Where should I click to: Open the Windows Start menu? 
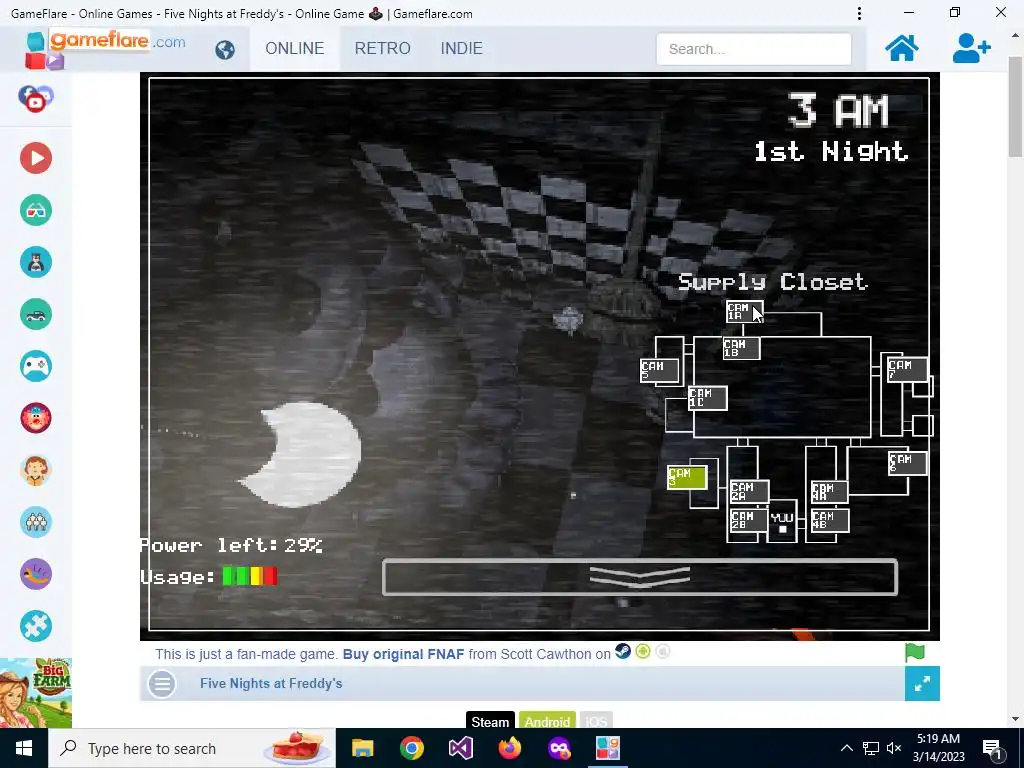24,748
